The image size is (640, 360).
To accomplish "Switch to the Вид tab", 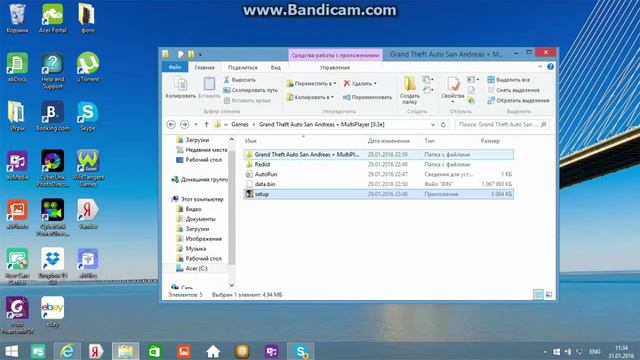I will [x=276, y=67].
